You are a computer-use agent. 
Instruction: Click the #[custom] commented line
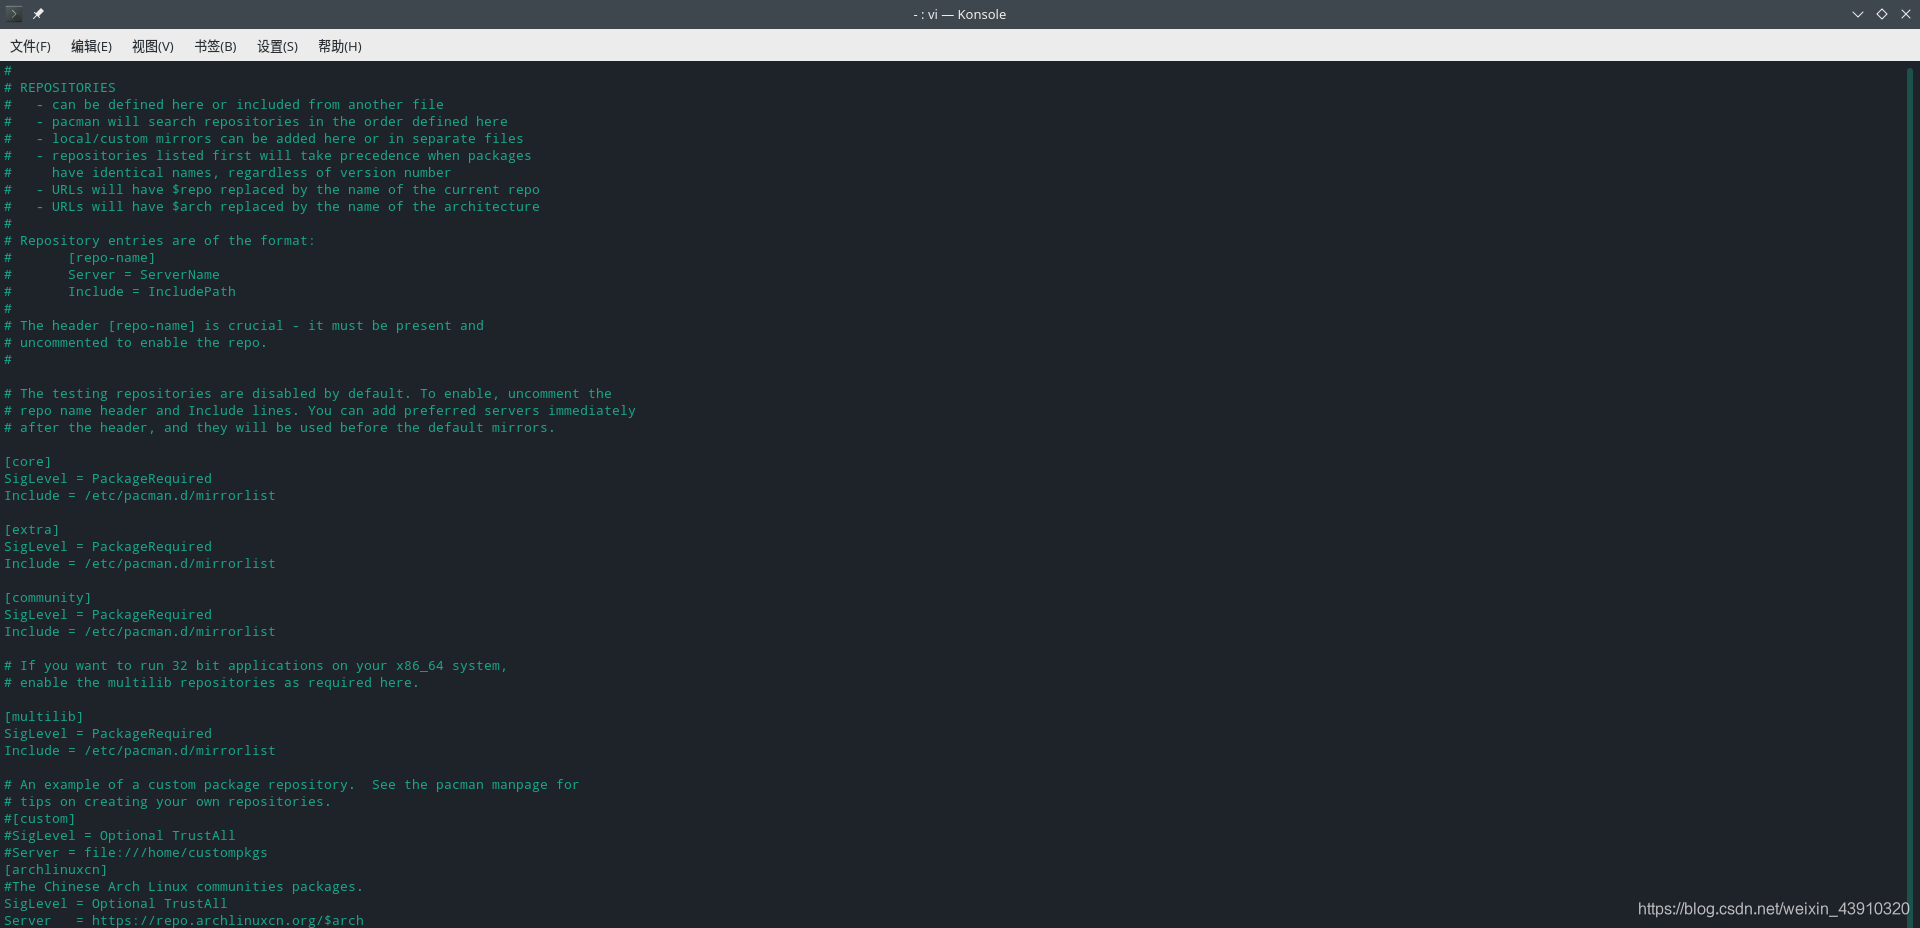tap(40, 819)
